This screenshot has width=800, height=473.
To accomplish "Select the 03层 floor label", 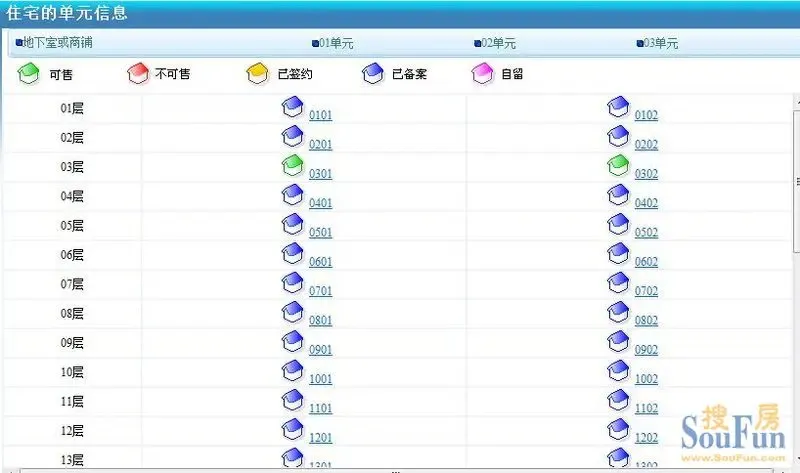I will tap(72, 167).
